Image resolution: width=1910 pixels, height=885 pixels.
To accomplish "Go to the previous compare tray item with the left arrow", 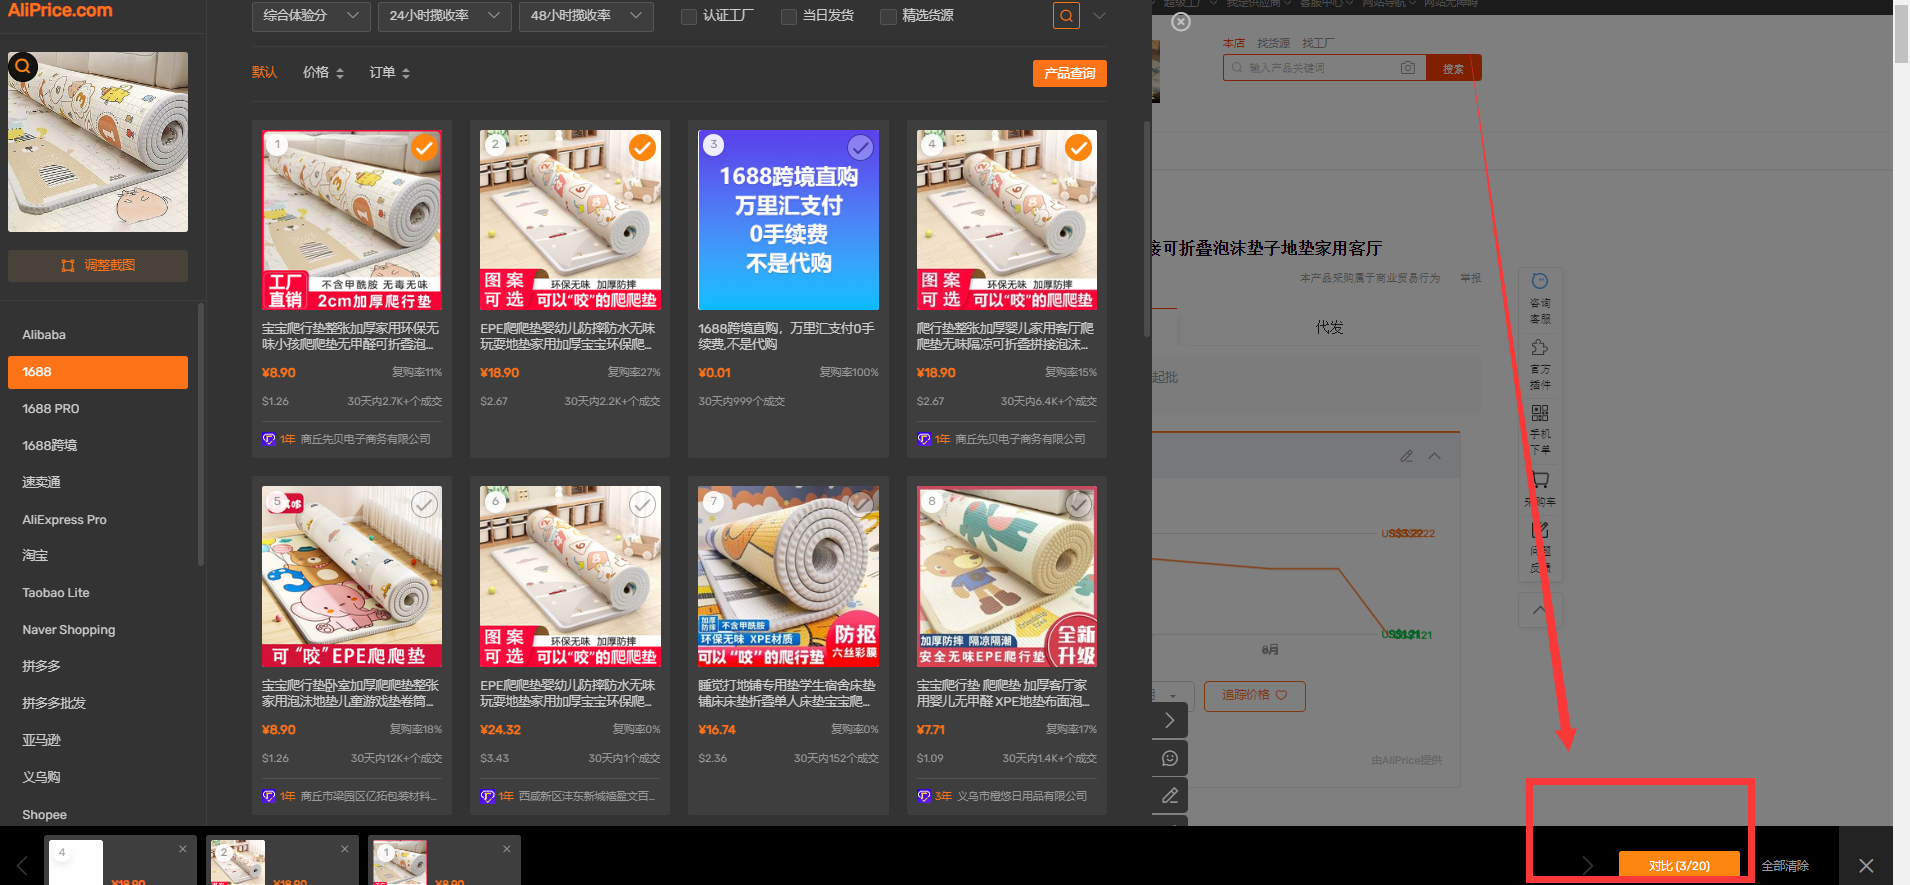I will (x=22, y=866).
